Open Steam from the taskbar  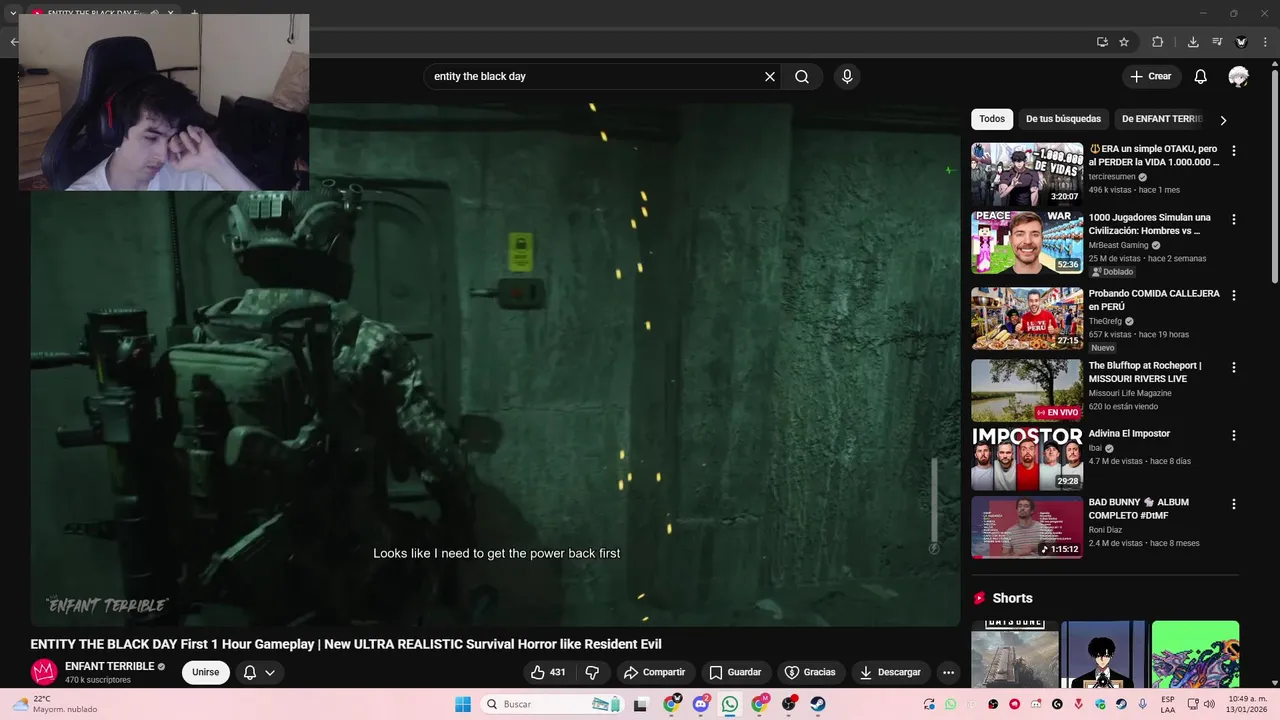pyautogui.click(x=817, y=704)
